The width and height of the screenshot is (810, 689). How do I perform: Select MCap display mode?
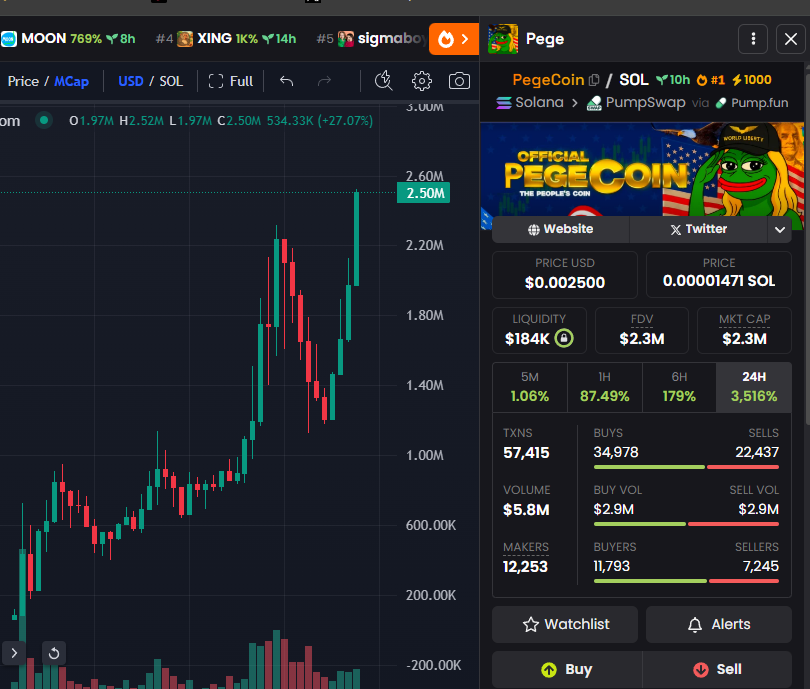pos(71,82)
